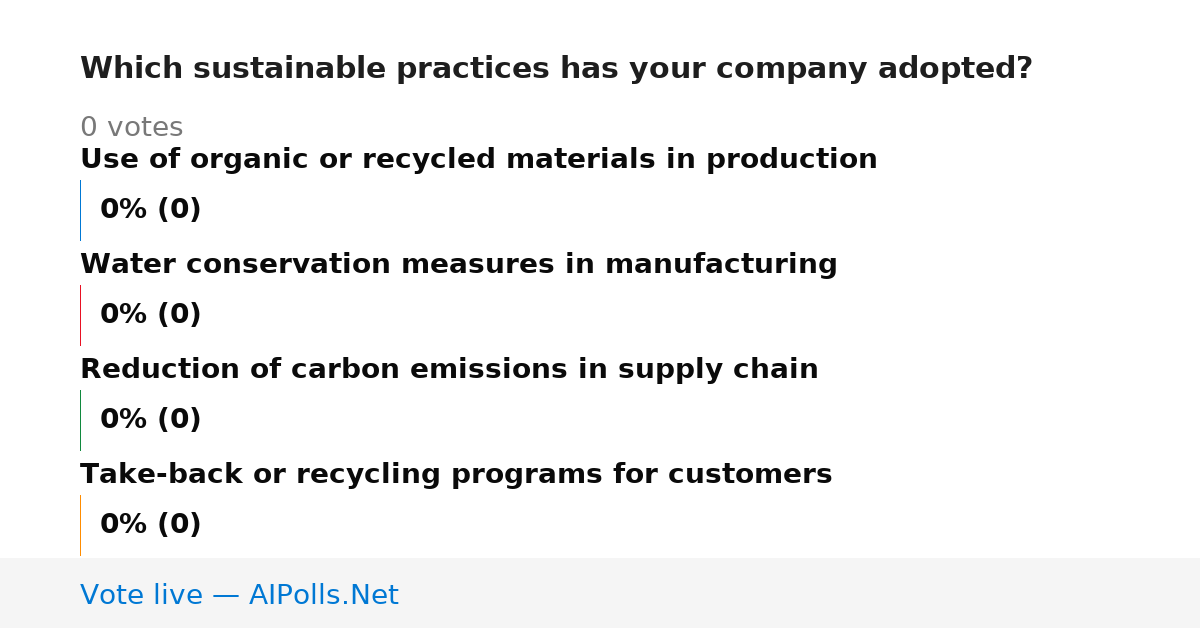
Task: Click the gray footer bar area
Action: coord(600,593)
